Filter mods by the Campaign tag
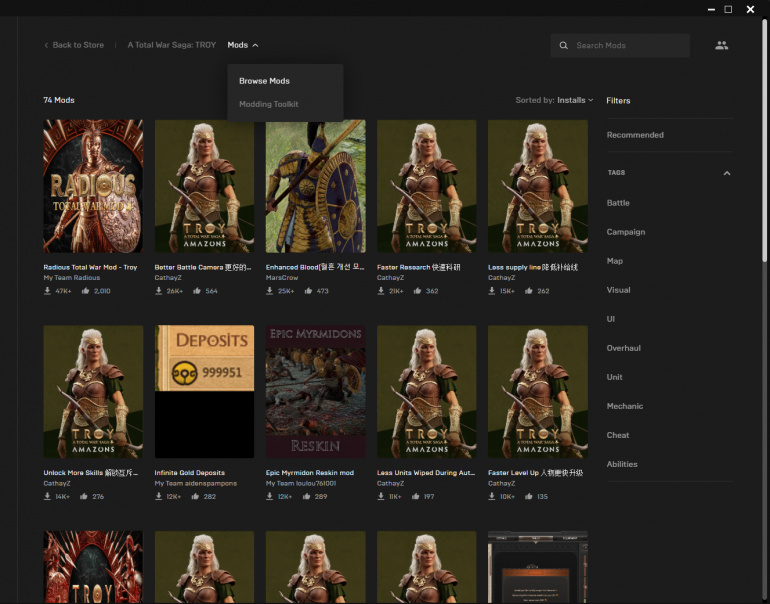 pos(625,232)
